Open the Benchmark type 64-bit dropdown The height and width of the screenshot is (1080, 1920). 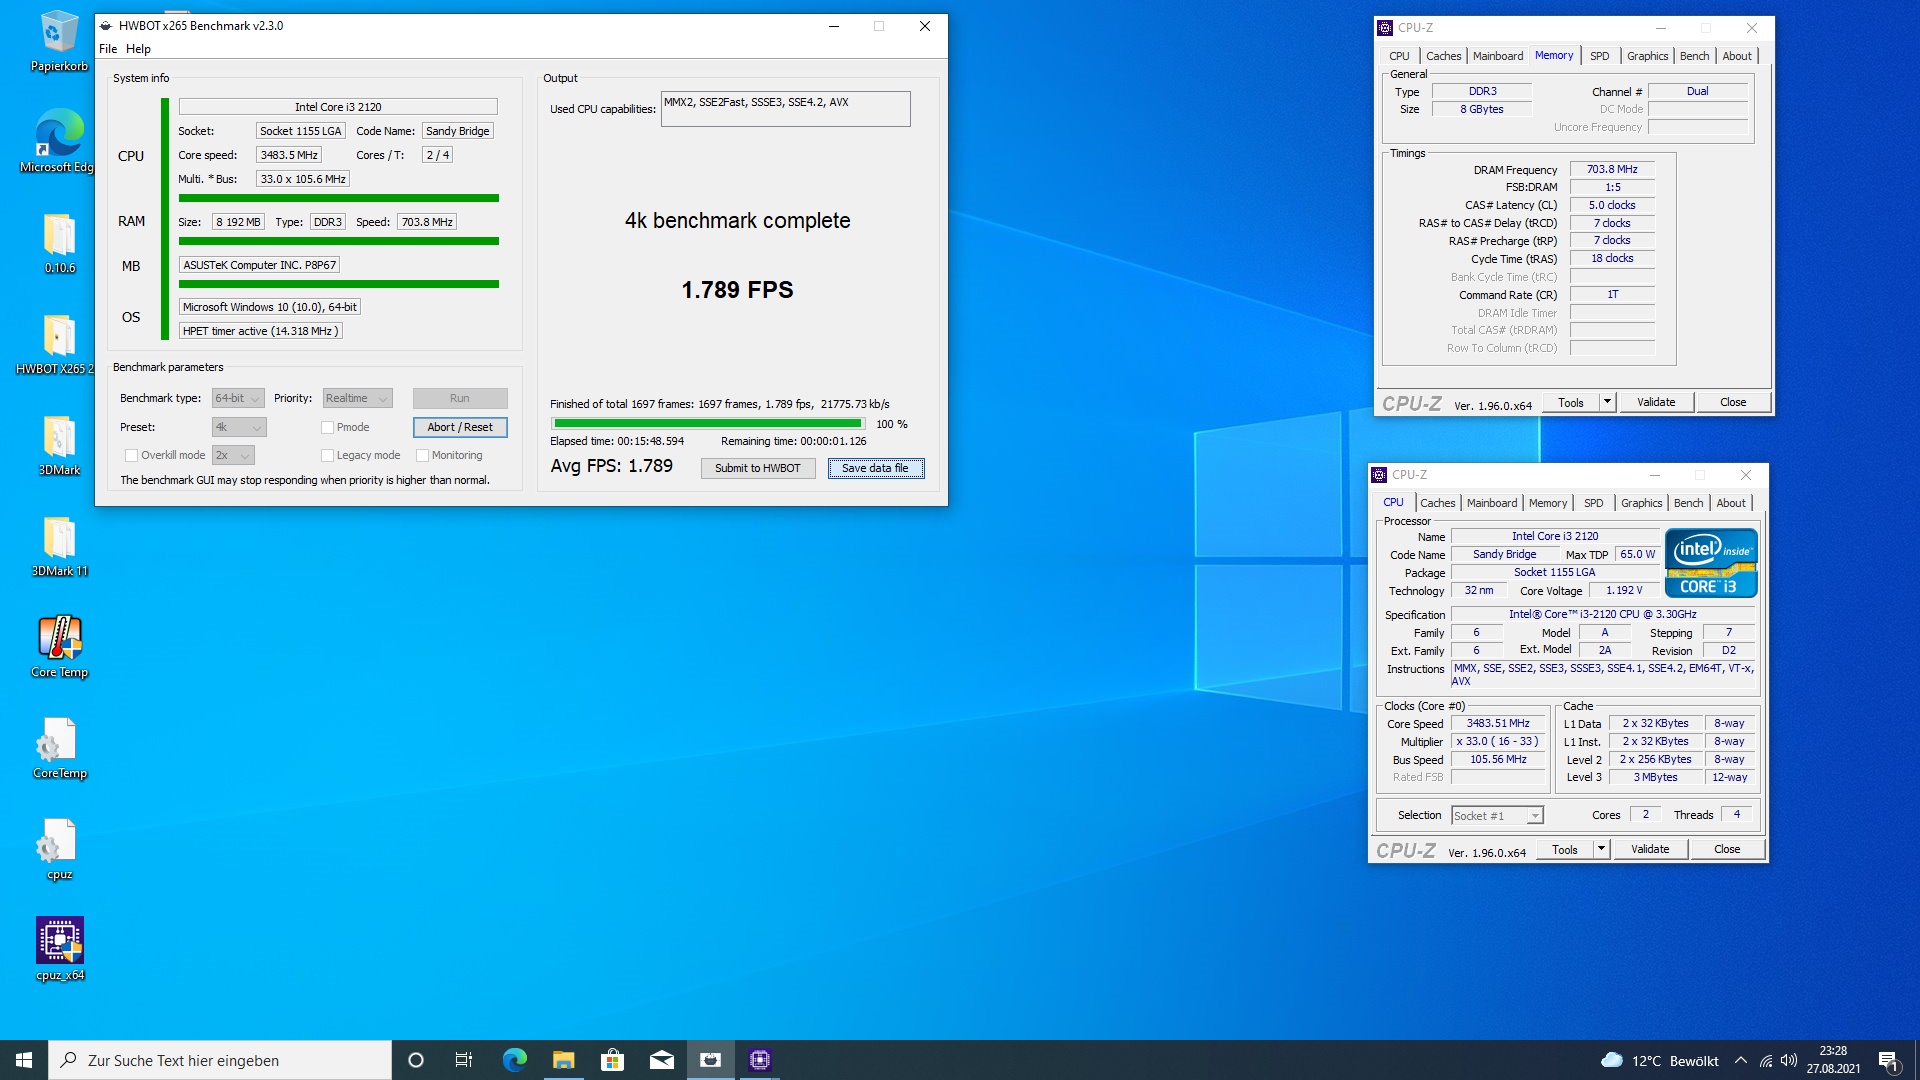[x=238, y=398]
